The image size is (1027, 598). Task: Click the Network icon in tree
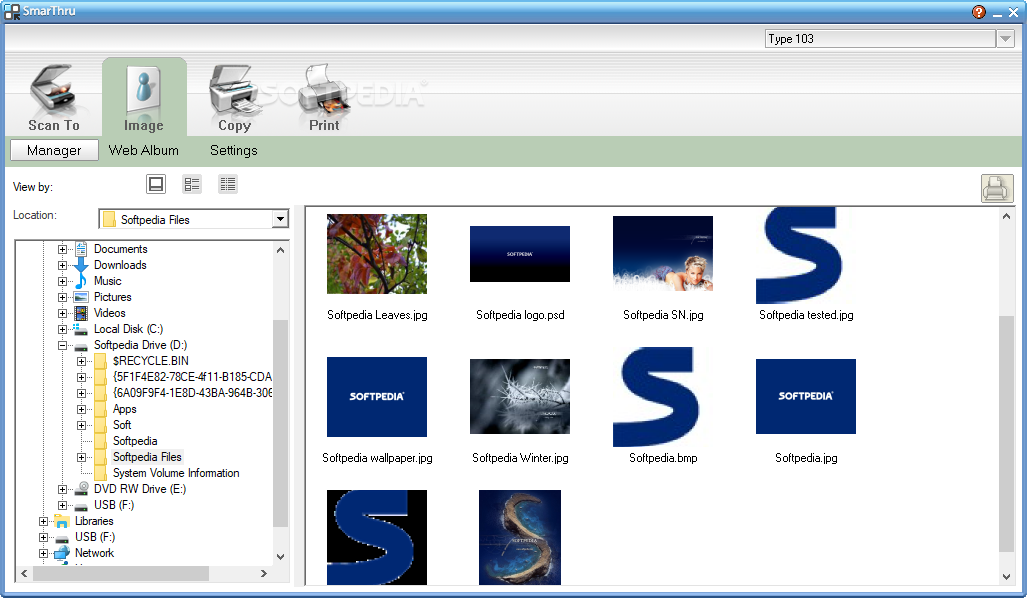pos(62,553)
